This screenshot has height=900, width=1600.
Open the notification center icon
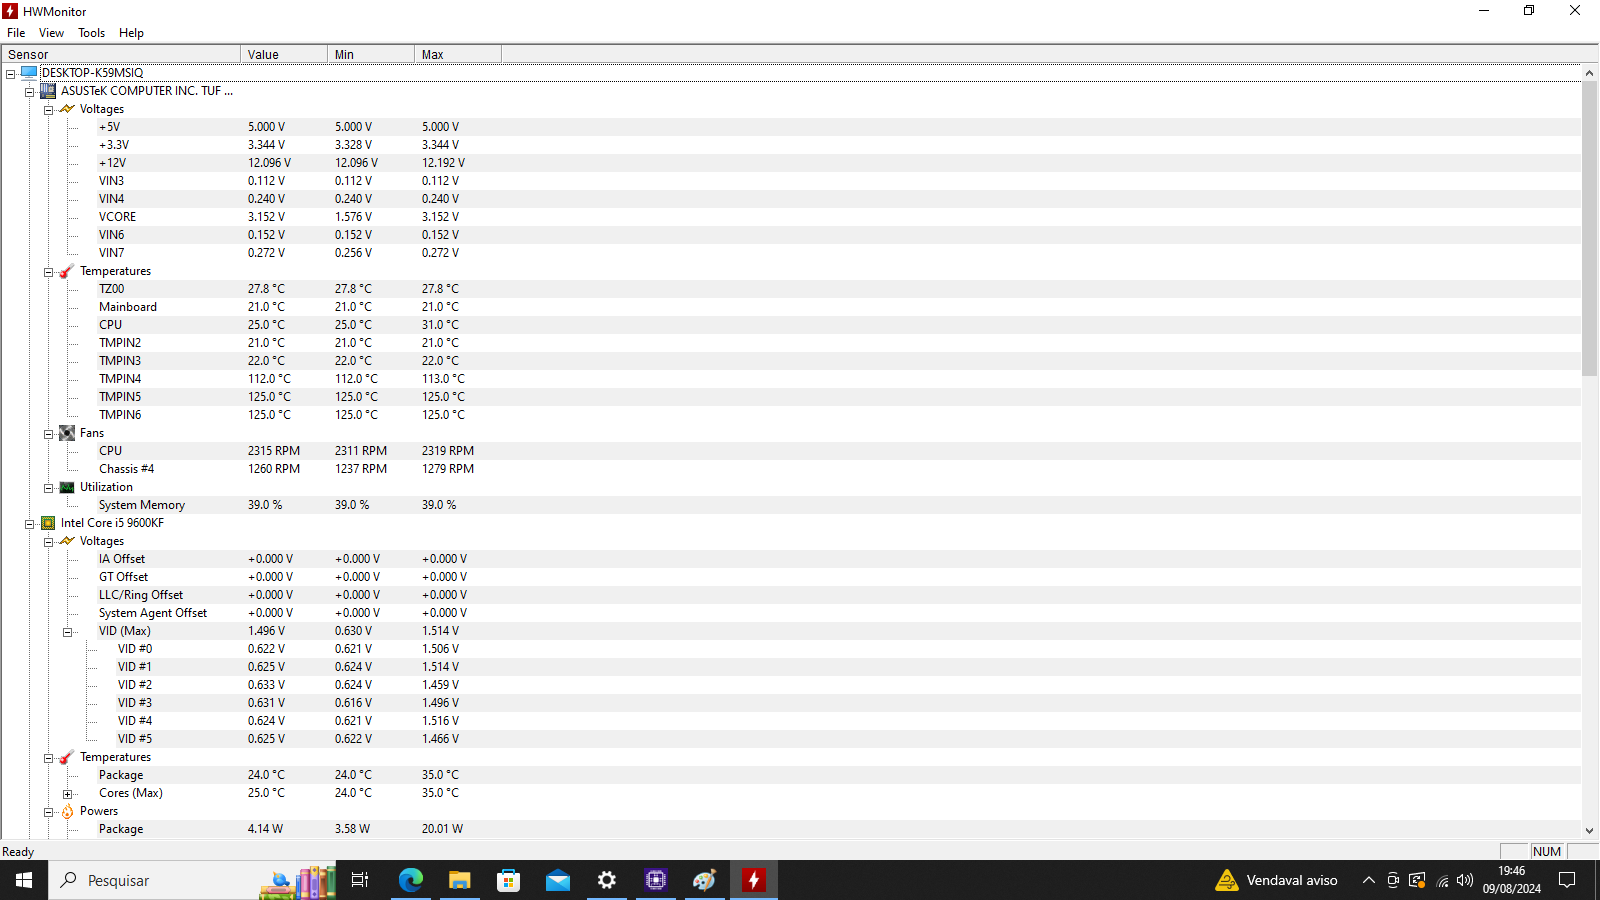click(x=1567, y=880)
